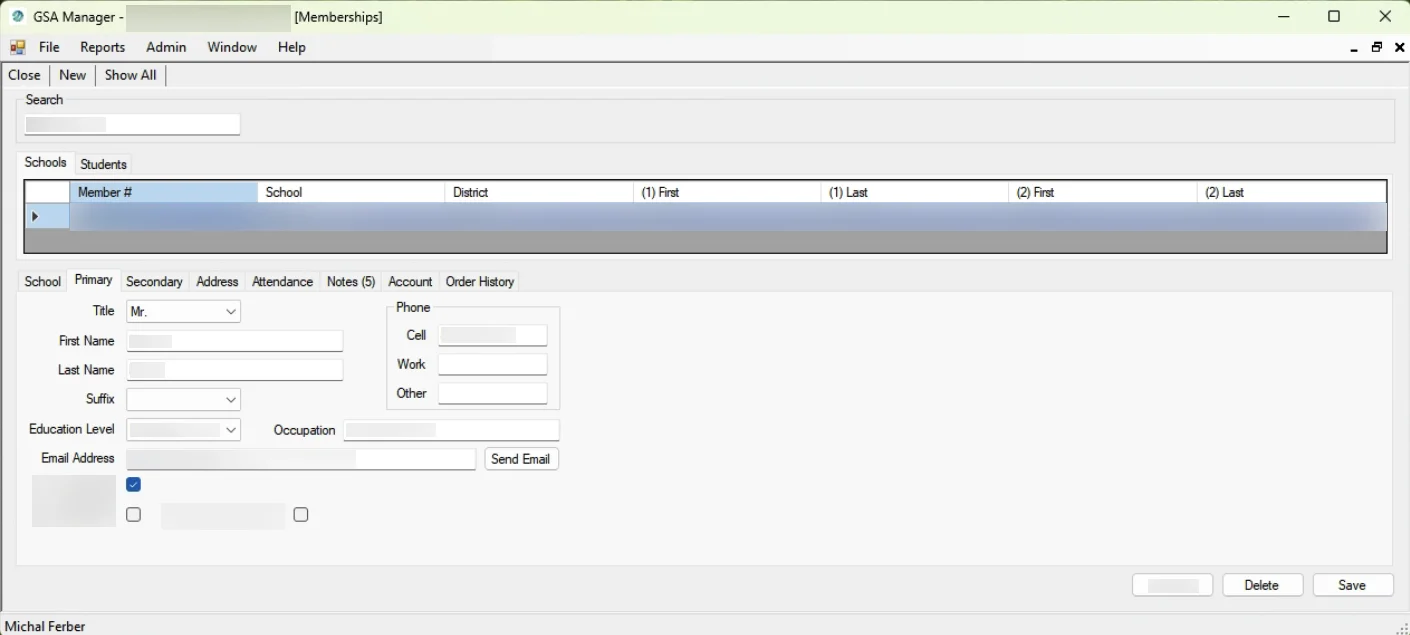Click Show All on the toolbar
The width and height of the screenshot is (1410, 635).
(130, 74)
